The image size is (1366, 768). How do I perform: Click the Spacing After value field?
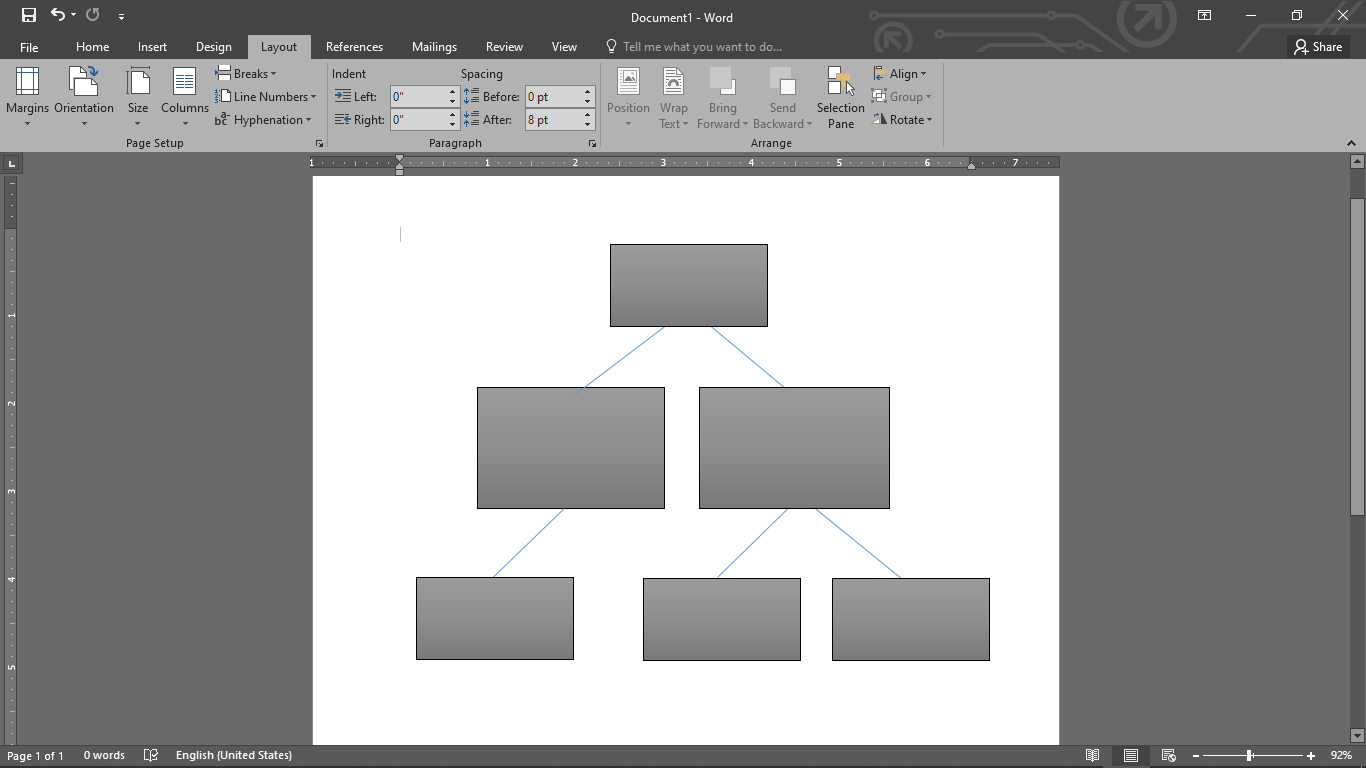click(553, 120)
